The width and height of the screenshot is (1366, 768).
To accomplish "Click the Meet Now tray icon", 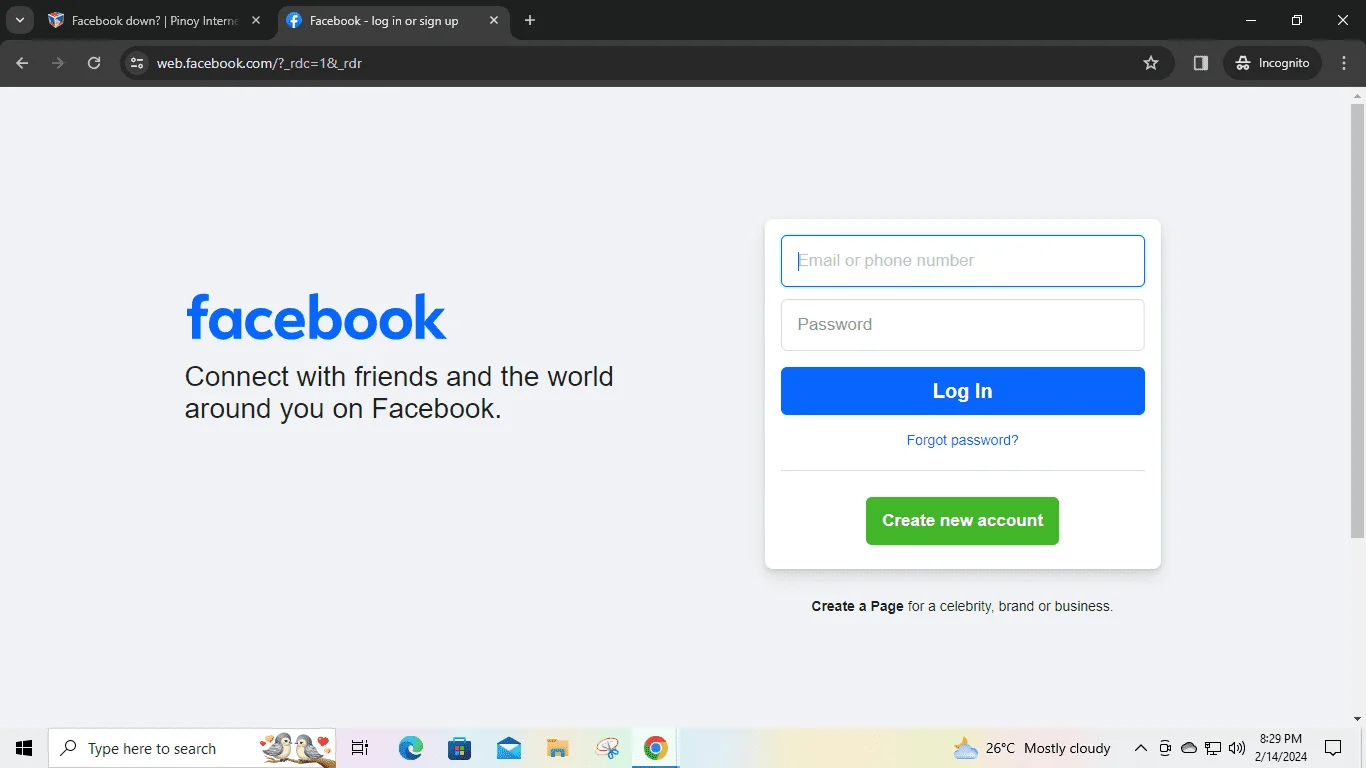I will 1165,748.
